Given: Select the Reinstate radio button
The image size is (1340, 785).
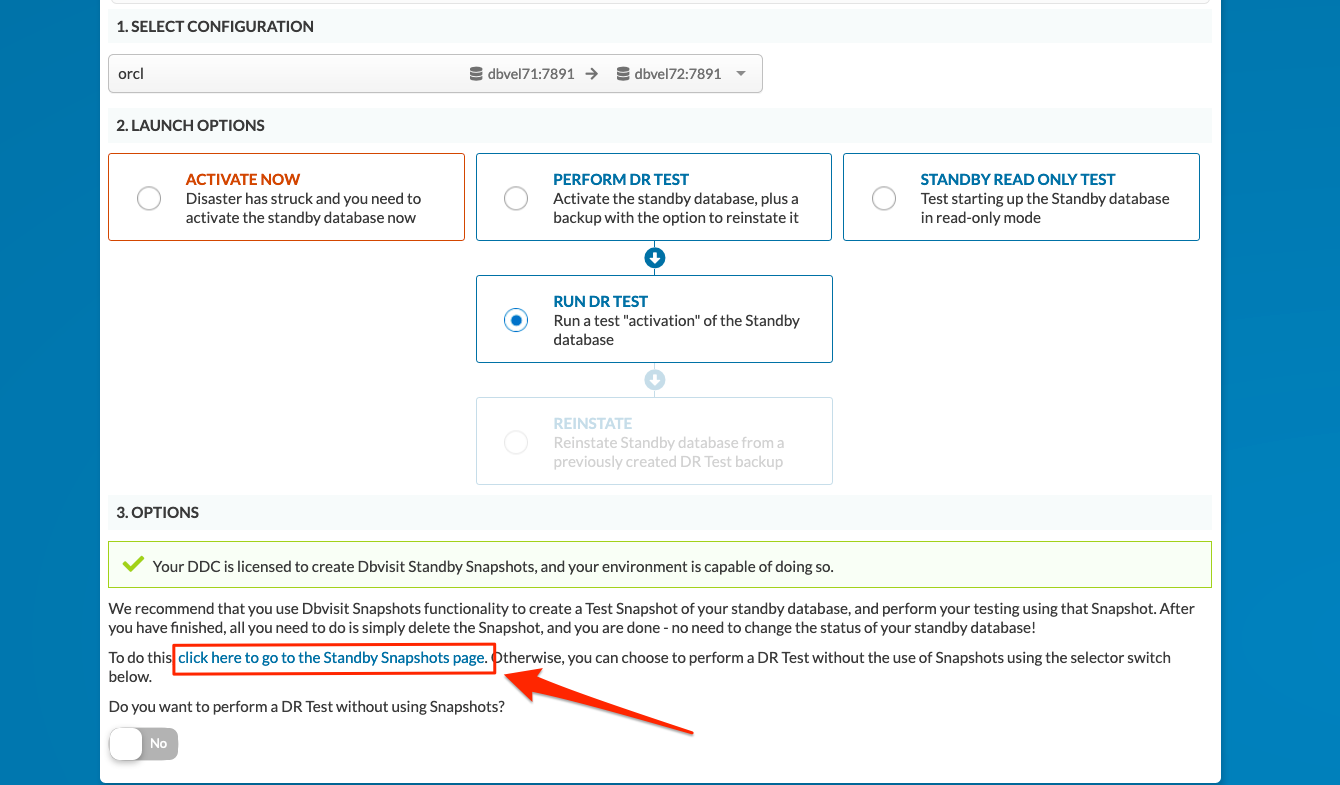Looking at the screenshot, I should (x=516, y=442).
